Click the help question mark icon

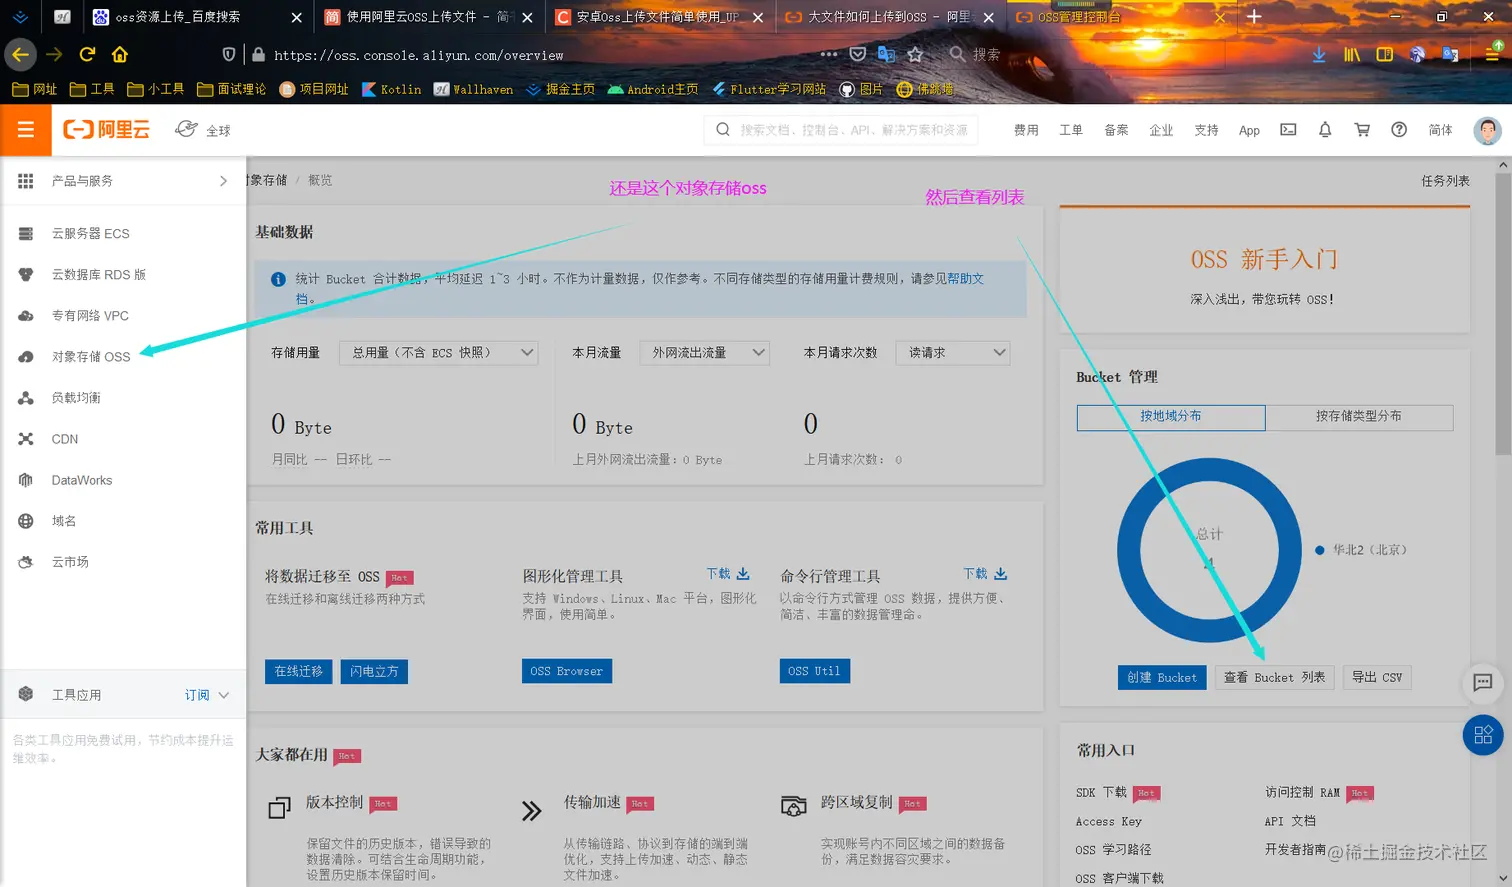pyautogui.click(x=1399, y=130)
